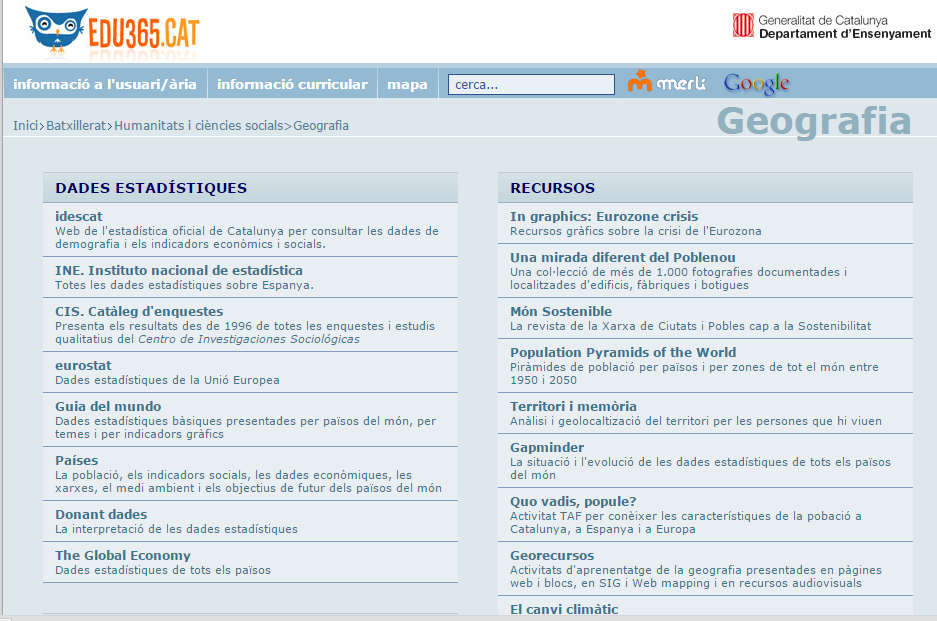This screenshot has height=621, width=937.
Task: Click the EDU365.CAT owl logo
Action: tap(112, 31)
